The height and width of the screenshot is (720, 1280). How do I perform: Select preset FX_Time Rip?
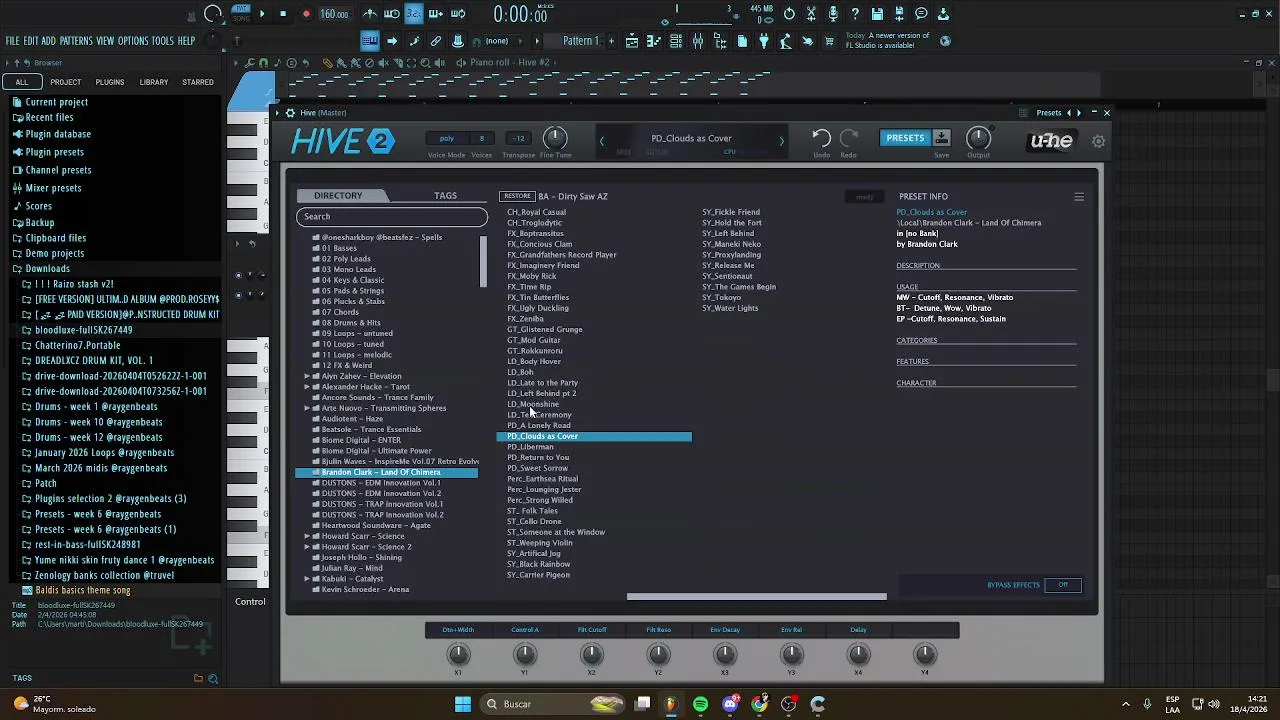click(529, 287)
